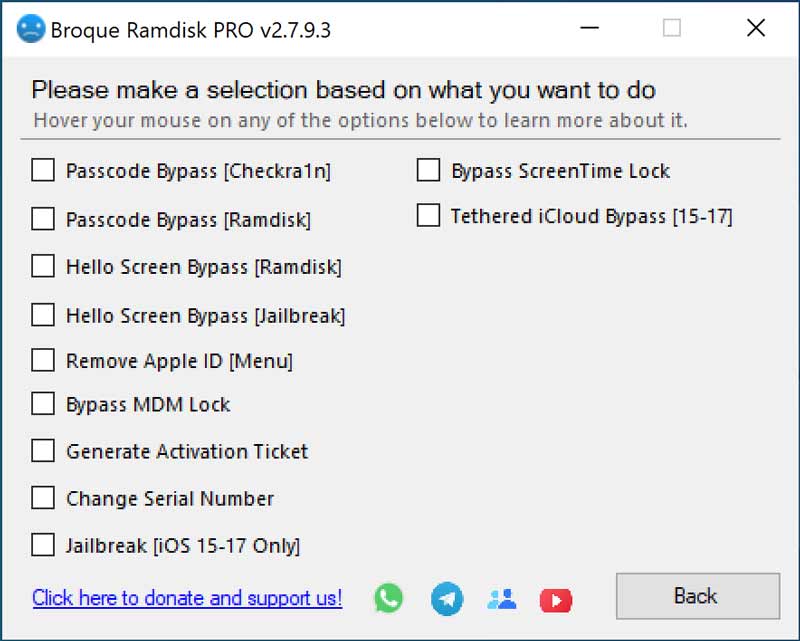The height and width of the screenshot is (641, 800).
Task: Check Remove Apple ID [Menu]
Action: pyautogui.click(x=42, y=361)
